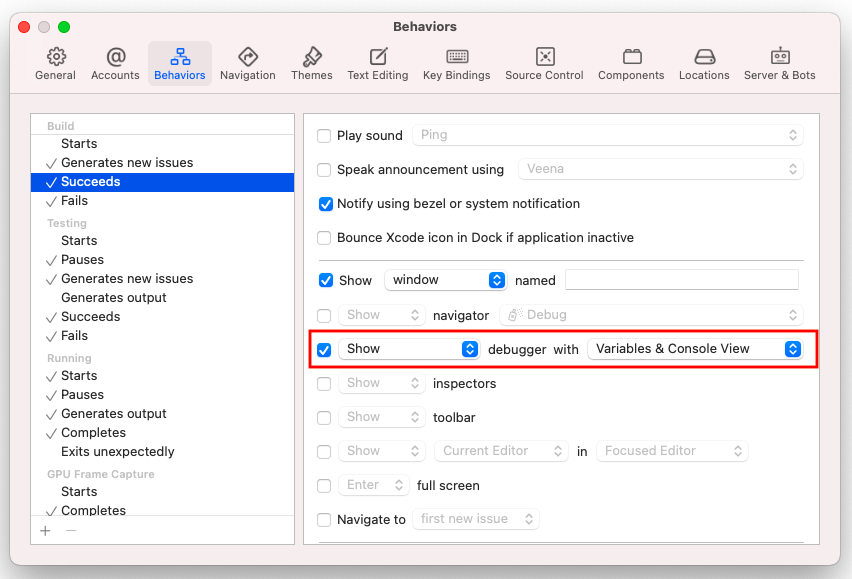Click the named window text field
The image size is (852, 579).
point(681,280)
